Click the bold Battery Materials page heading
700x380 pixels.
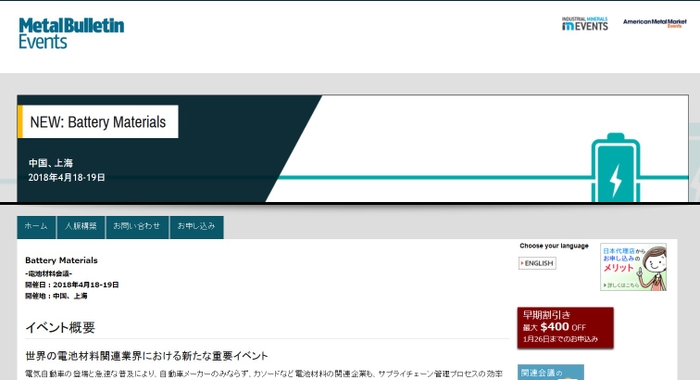click(x=61, y=260)
